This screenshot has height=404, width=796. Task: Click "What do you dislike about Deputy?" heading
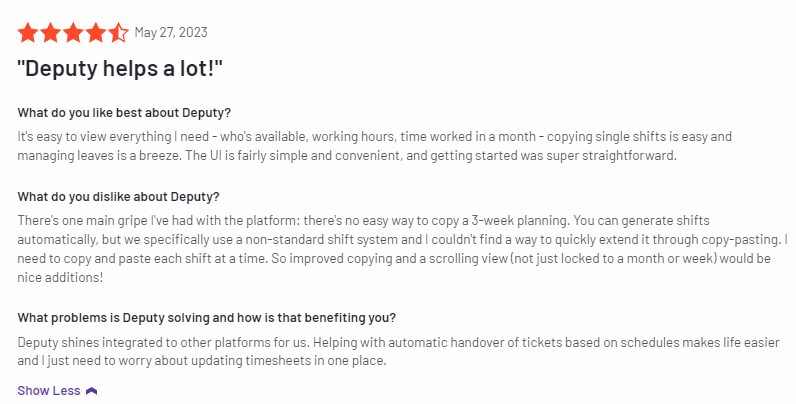(118, 197)
